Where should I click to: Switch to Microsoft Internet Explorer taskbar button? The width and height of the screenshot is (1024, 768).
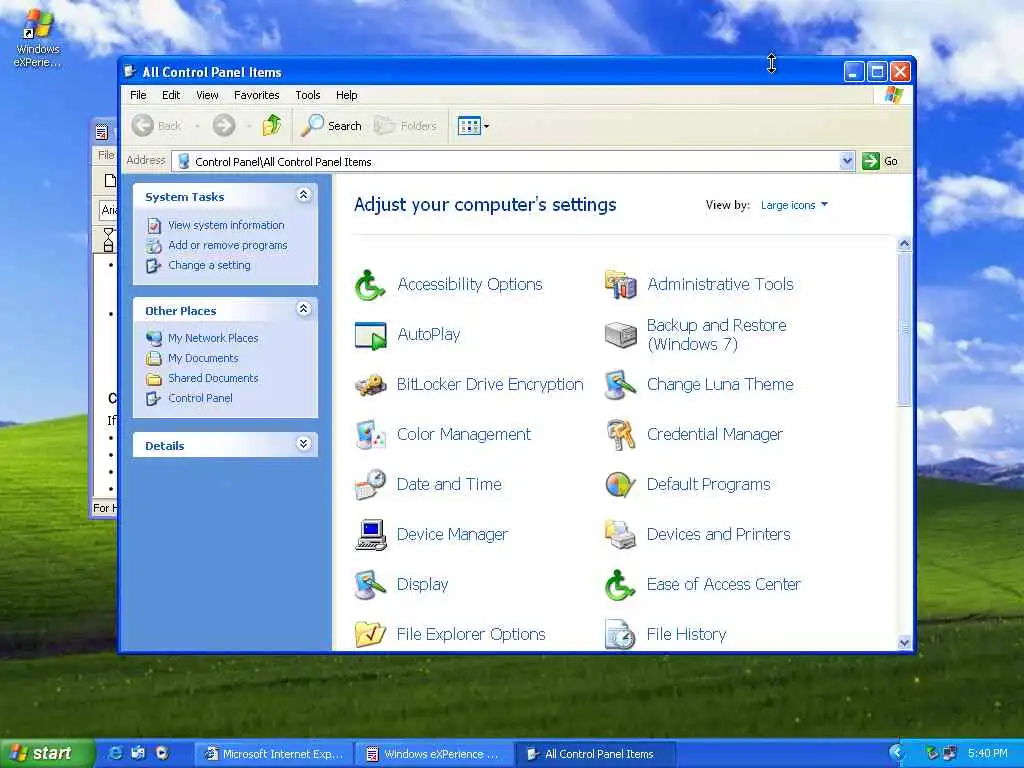coord(275,754)
